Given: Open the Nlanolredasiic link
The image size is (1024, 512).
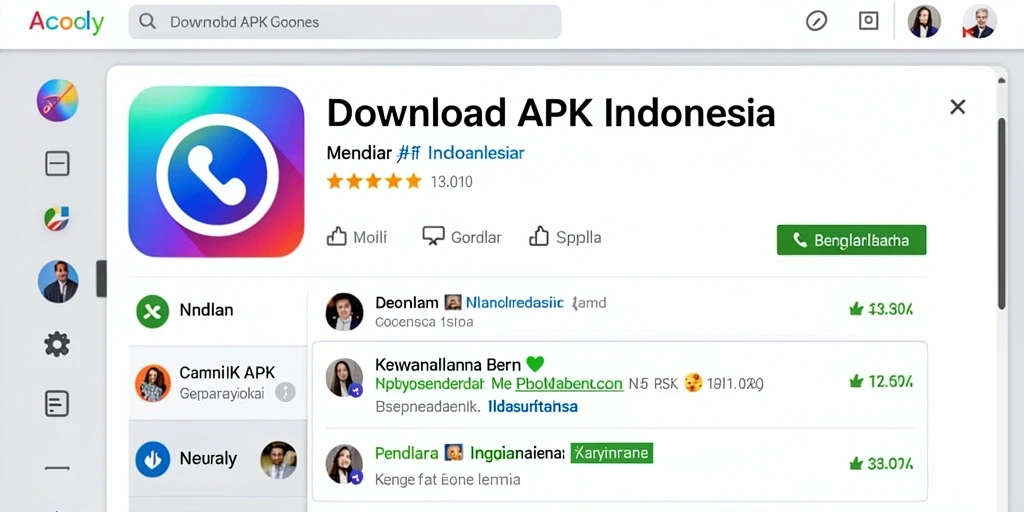Looking at the screenshot, I should [514, 303].
